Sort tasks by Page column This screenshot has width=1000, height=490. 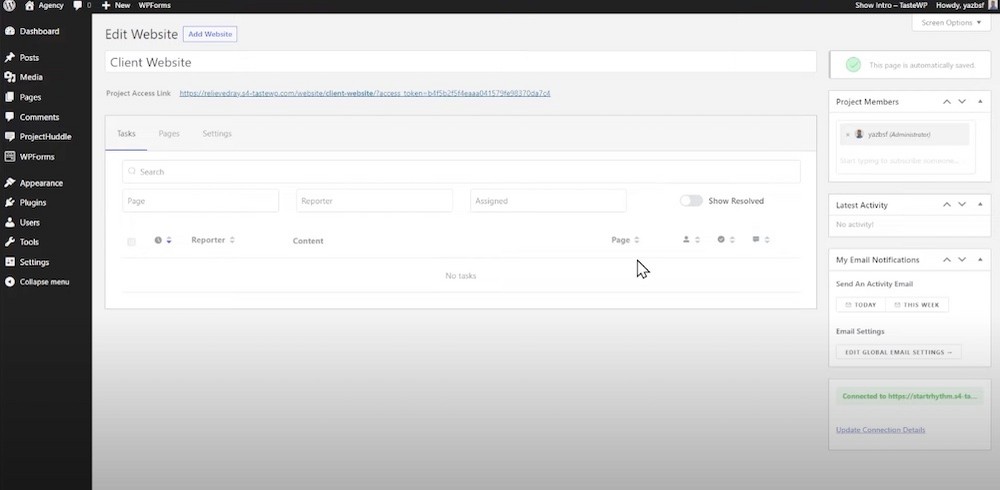tap(625, 240)
